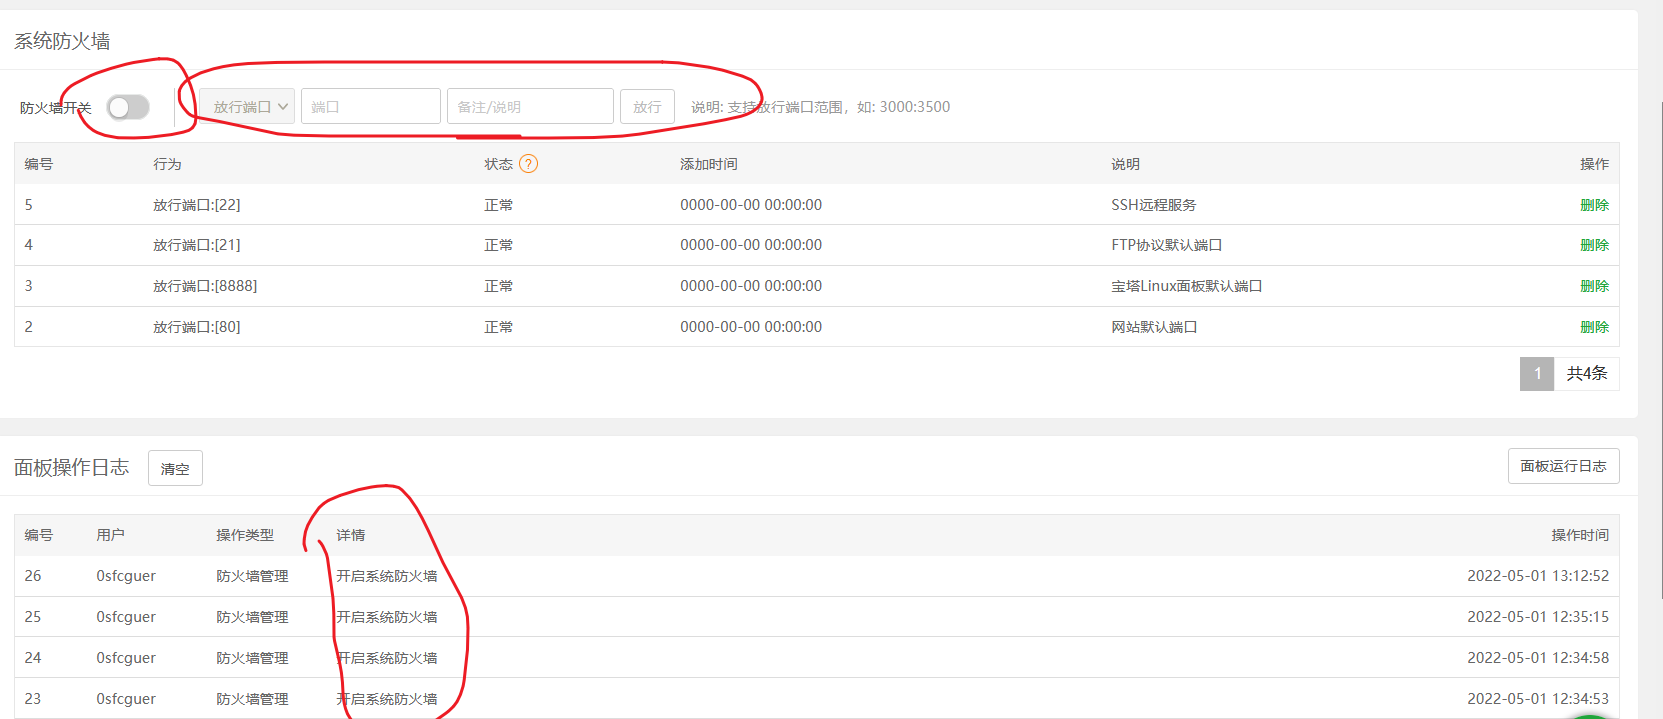The width and height of the screenshot is (1663, 719).
Task: Toggle the 防火墙开关 switch
Action: (128, 107)
